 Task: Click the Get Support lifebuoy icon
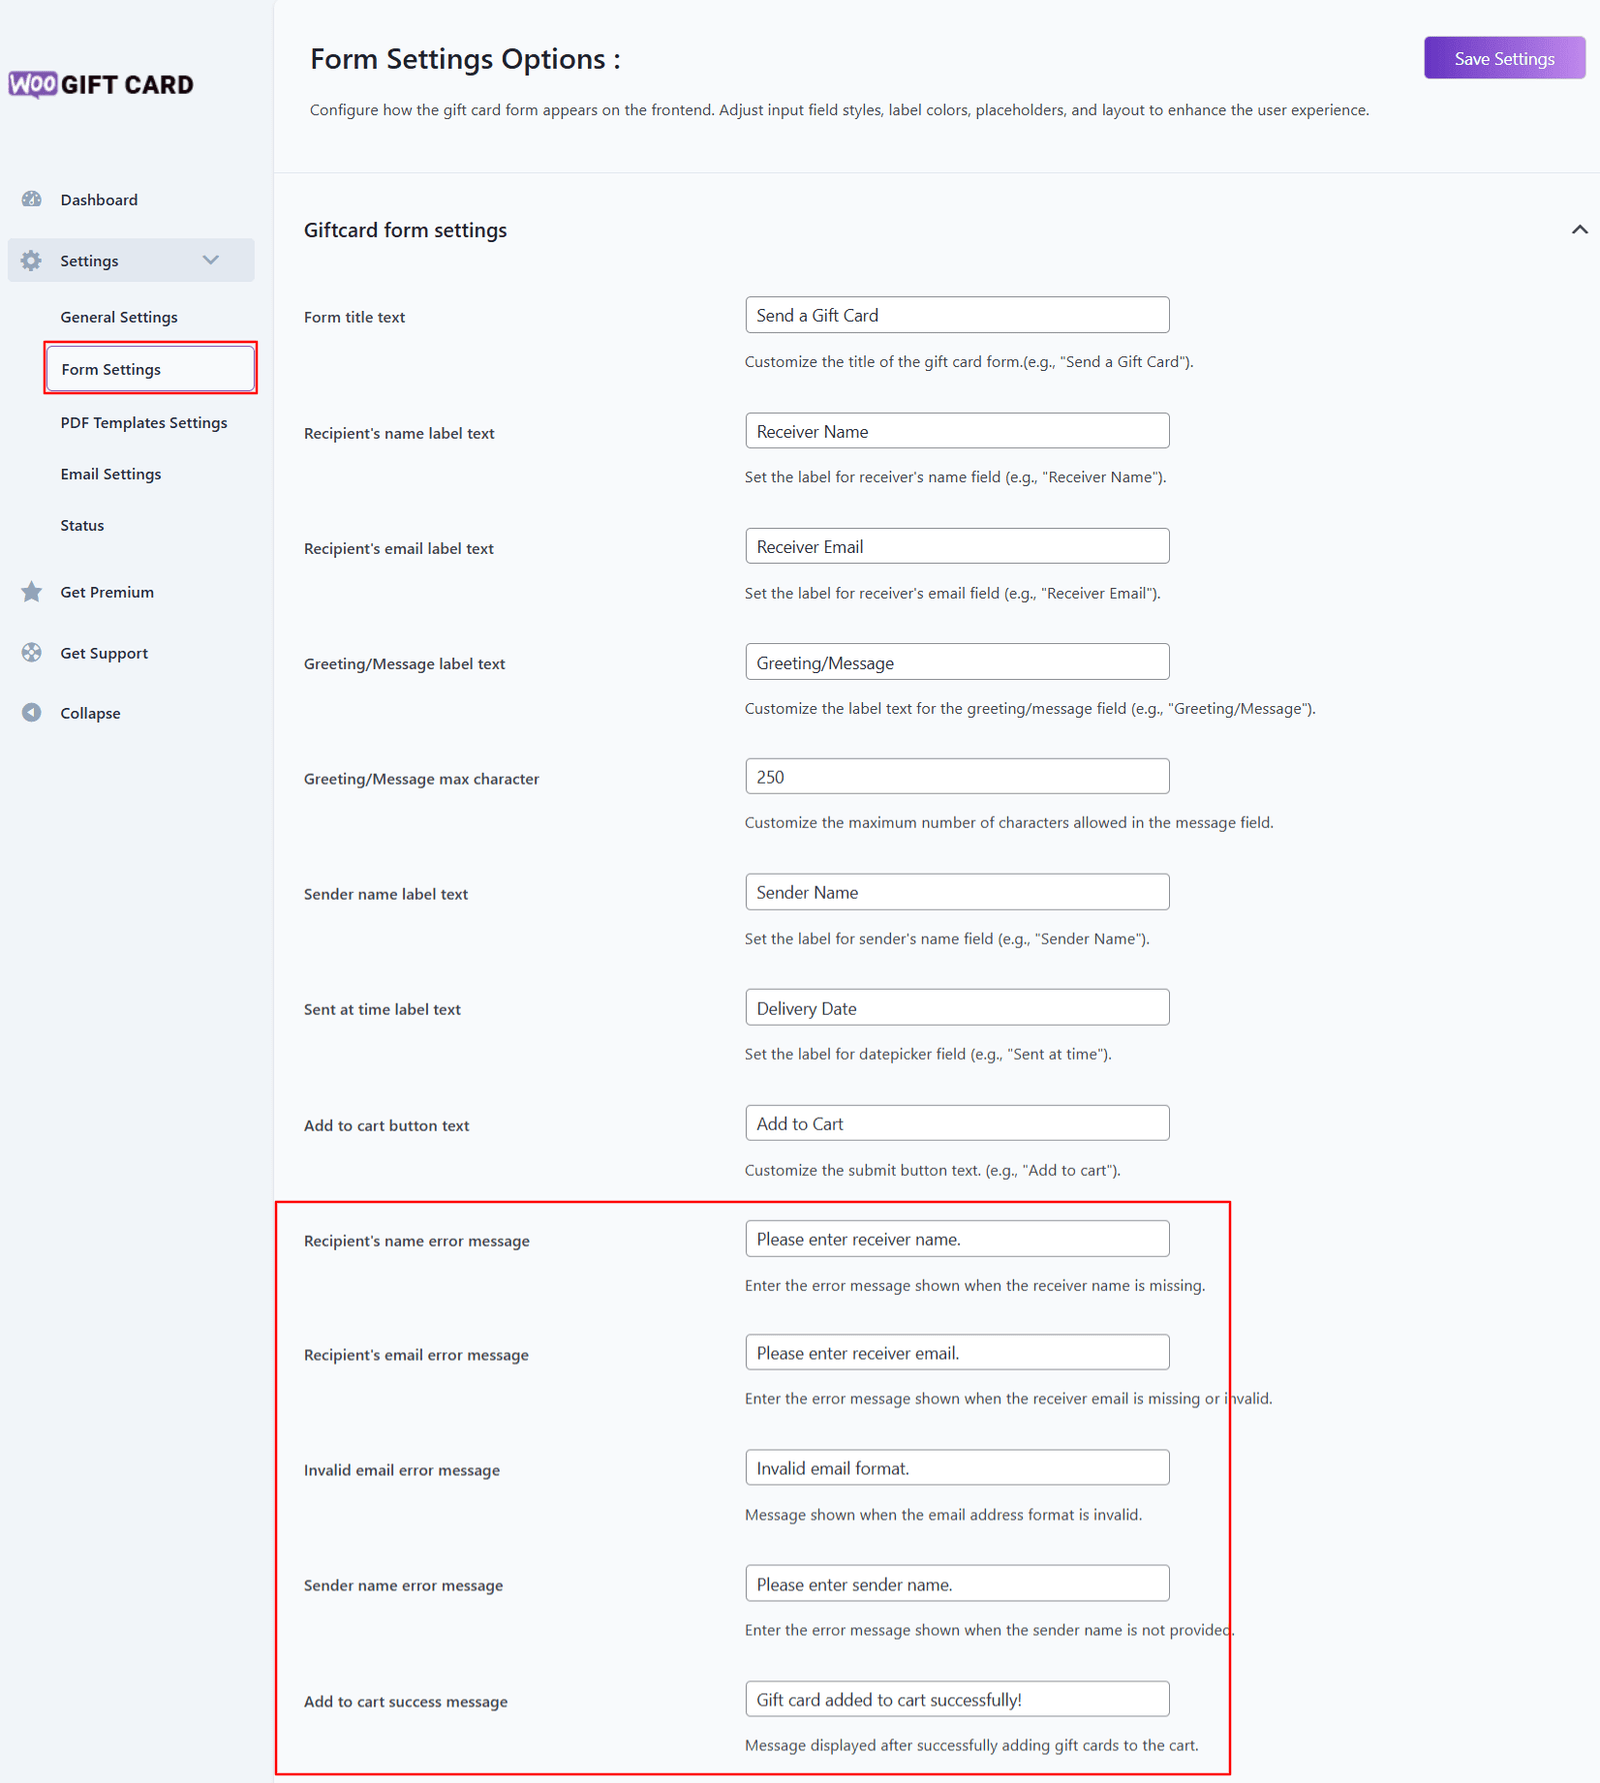pyautogui.click(x=32, y=653)
